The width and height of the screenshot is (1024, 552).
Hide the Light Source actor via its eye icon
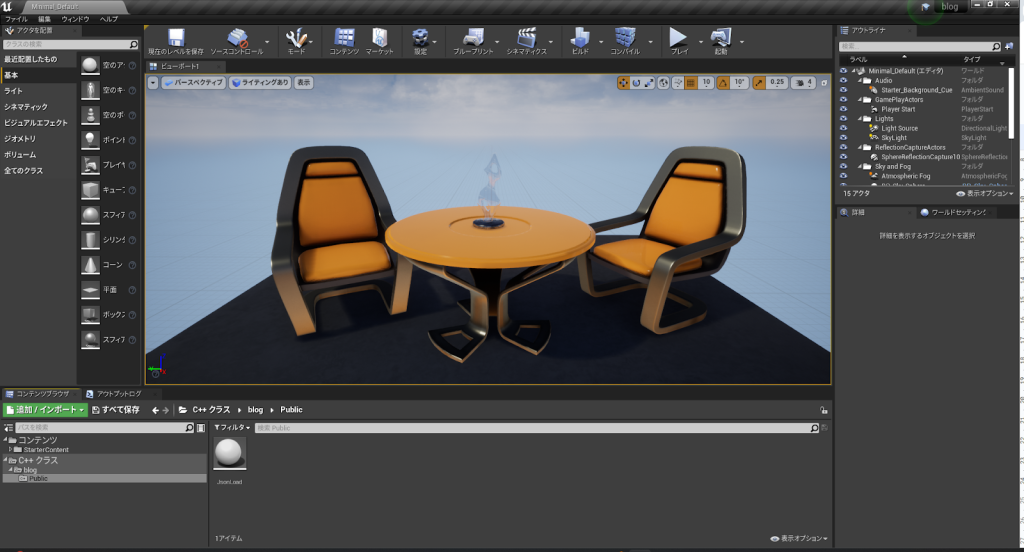(844, 128)
